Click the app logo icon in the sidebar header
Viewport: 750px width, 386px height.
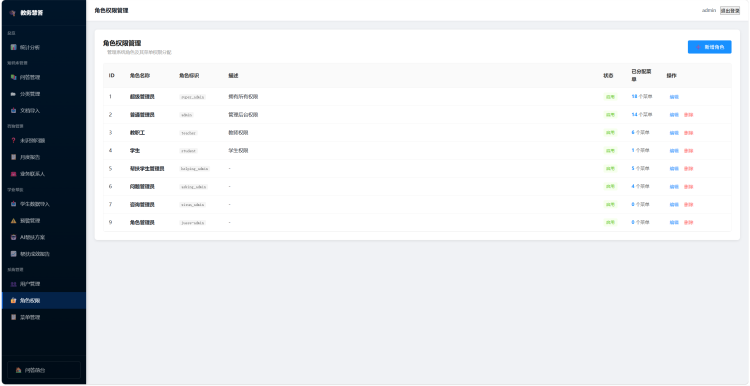pyautogui.click(x=13, y=13)
